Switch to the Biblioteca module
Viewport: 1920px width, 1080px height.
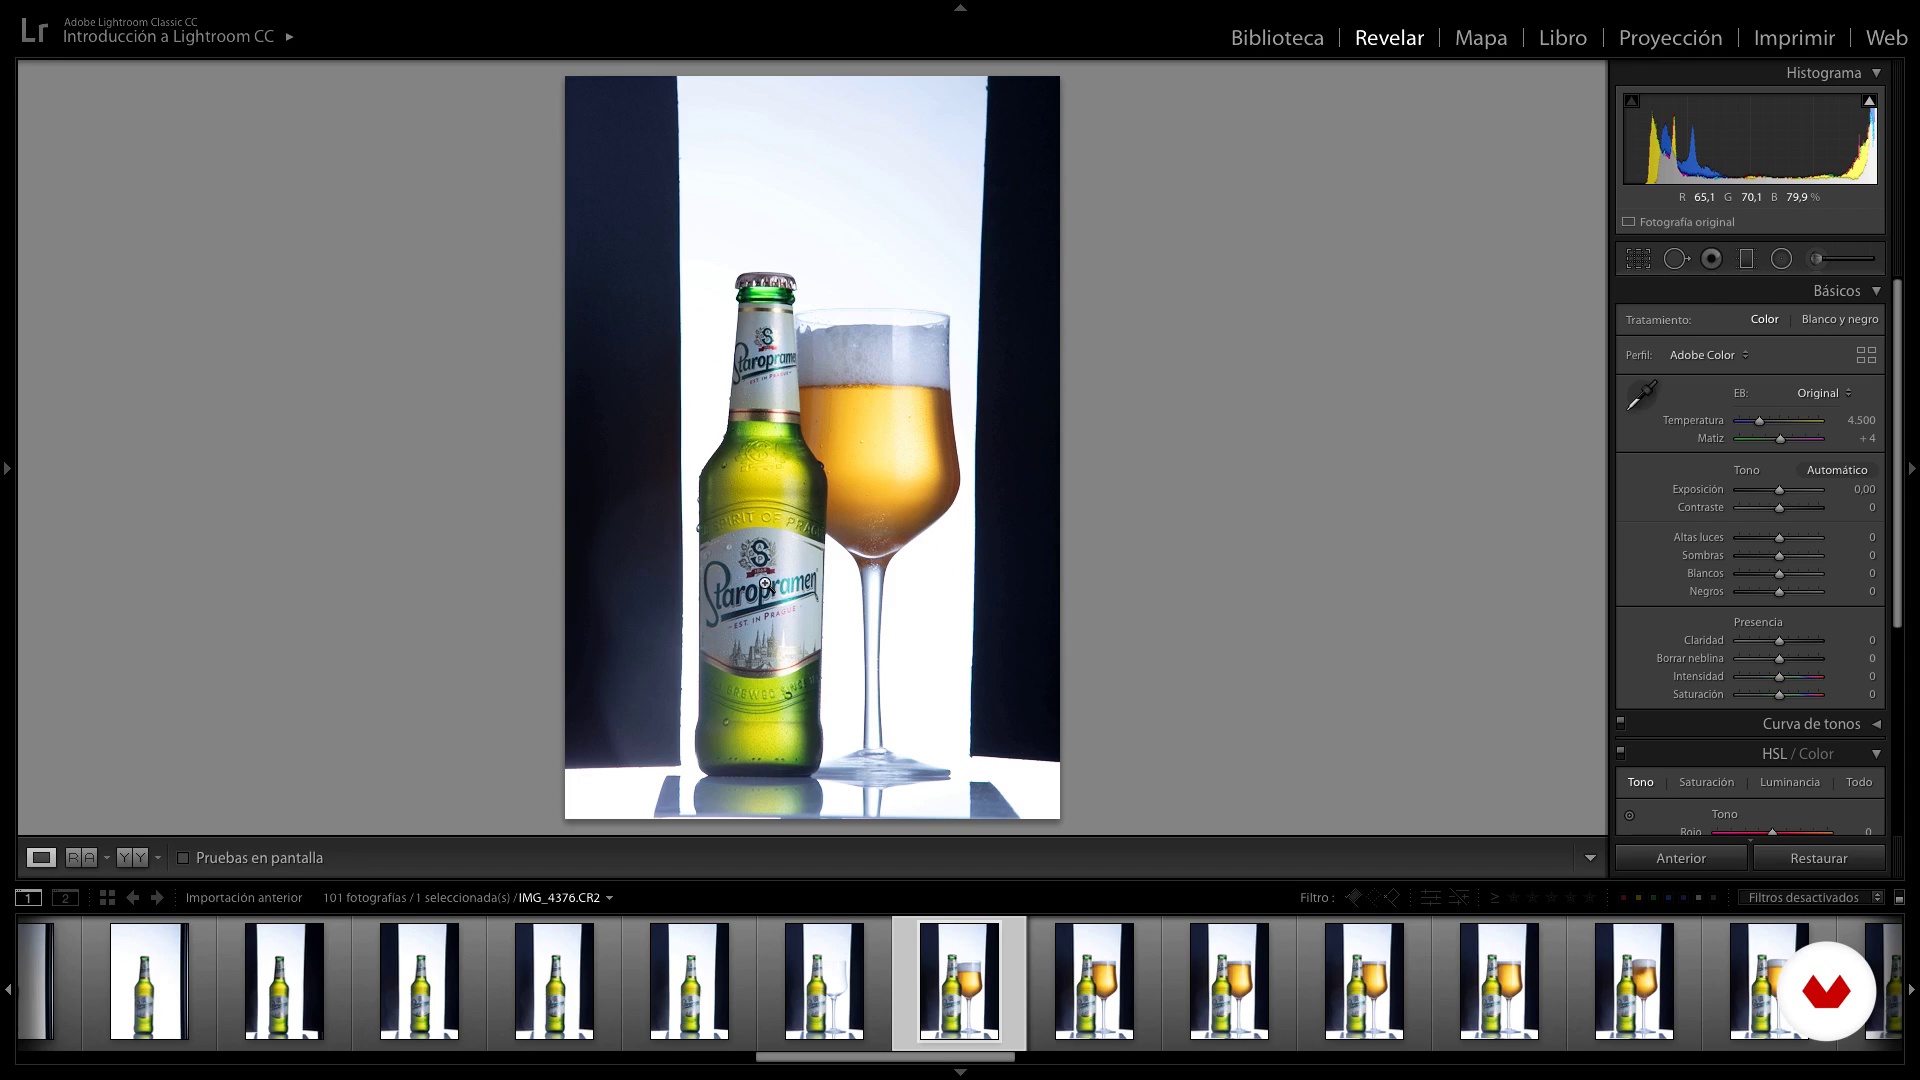pyautogui.click(x=1277, y=38)
